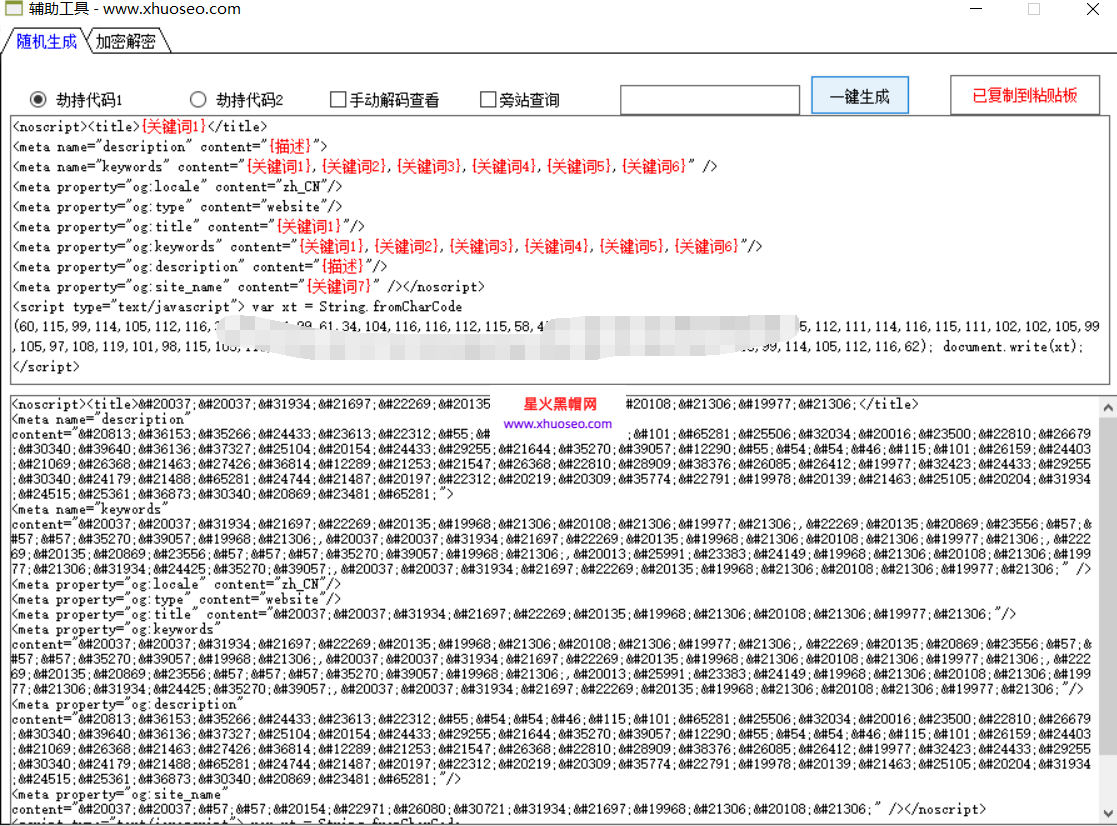Click the 一键生成 button

(860, 95)
